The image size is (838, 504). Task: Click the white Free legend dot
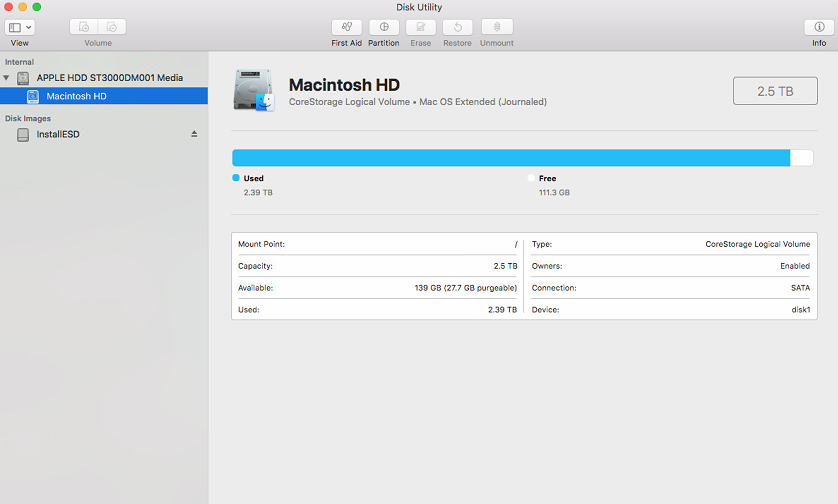click(531, 178)
